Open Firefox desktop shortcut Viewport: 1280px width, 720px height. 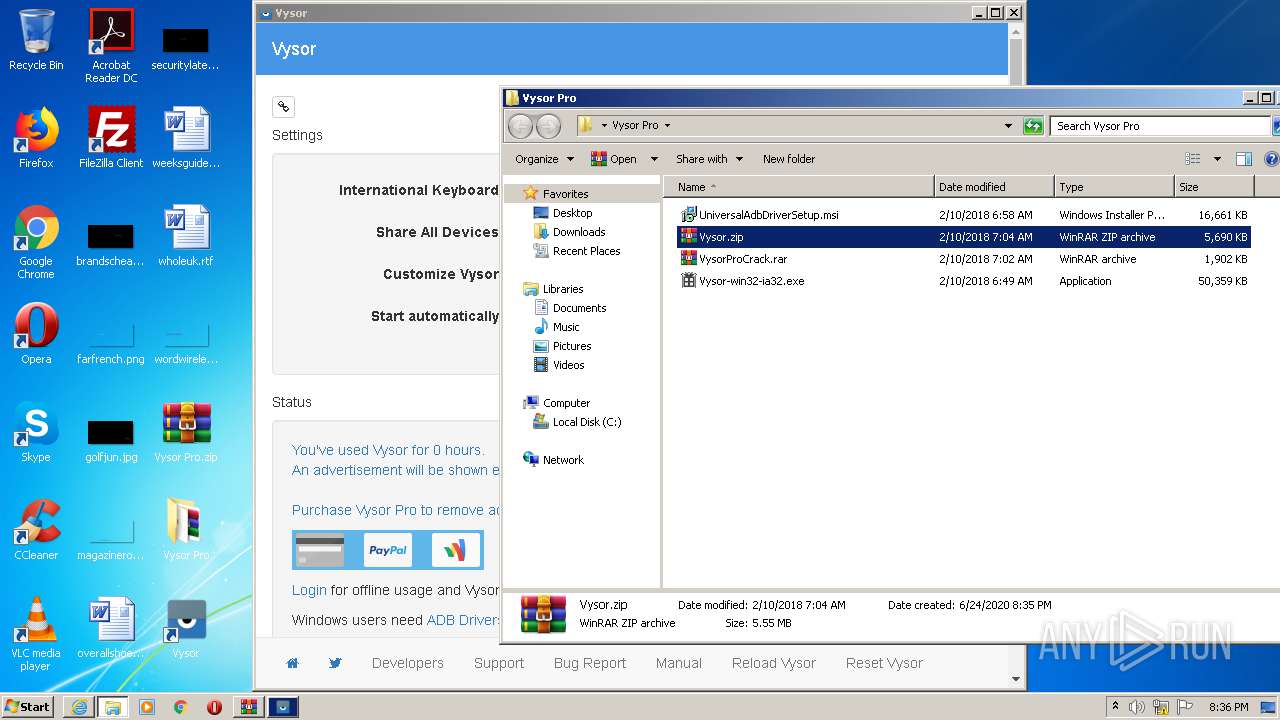tap(36, 138)
